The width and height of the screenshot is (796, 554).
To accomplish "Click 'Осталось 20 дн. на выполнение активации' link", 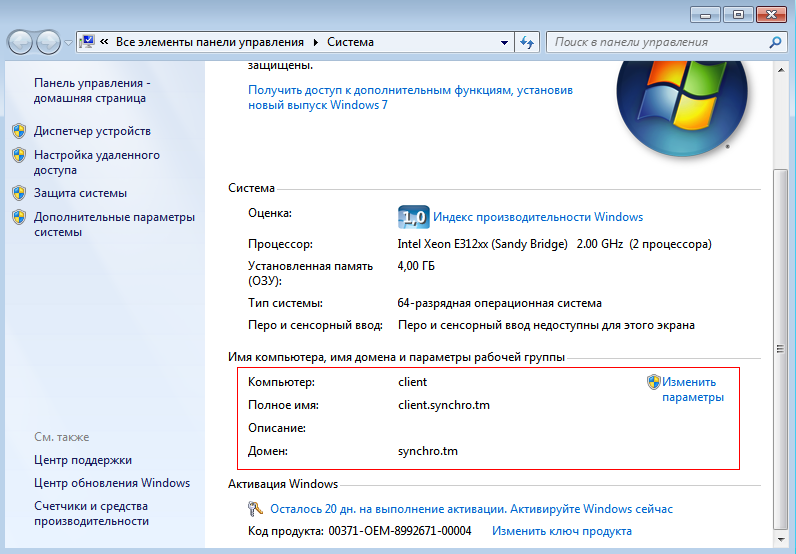I will (x=471, y=509).
